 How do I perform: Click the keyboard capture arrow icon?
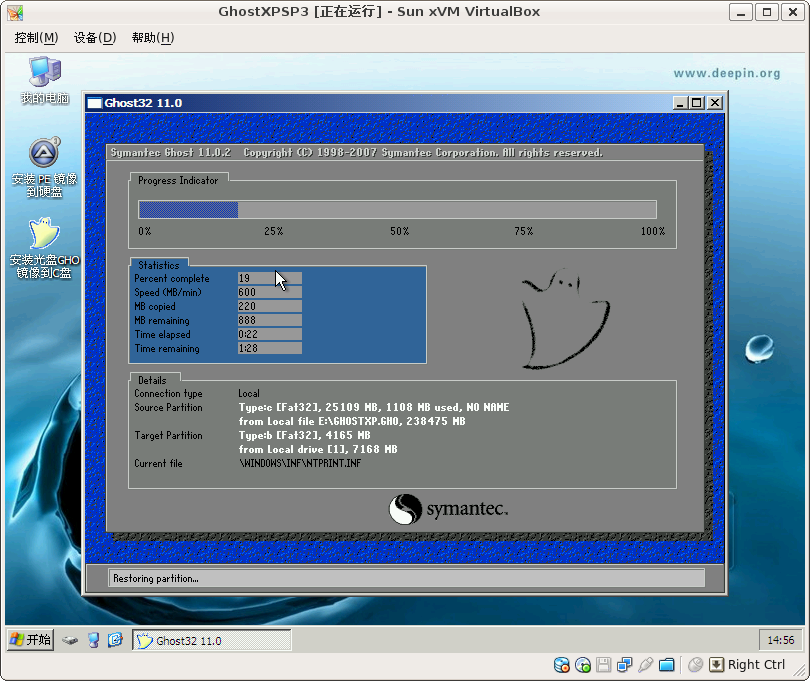(716, 665)
